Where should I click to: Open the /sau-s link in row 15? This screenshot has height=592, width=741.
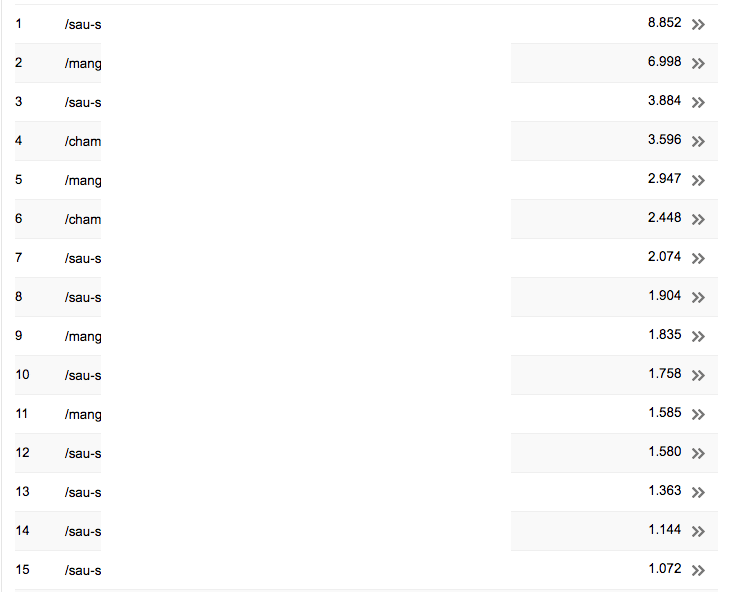pos(83,570)
